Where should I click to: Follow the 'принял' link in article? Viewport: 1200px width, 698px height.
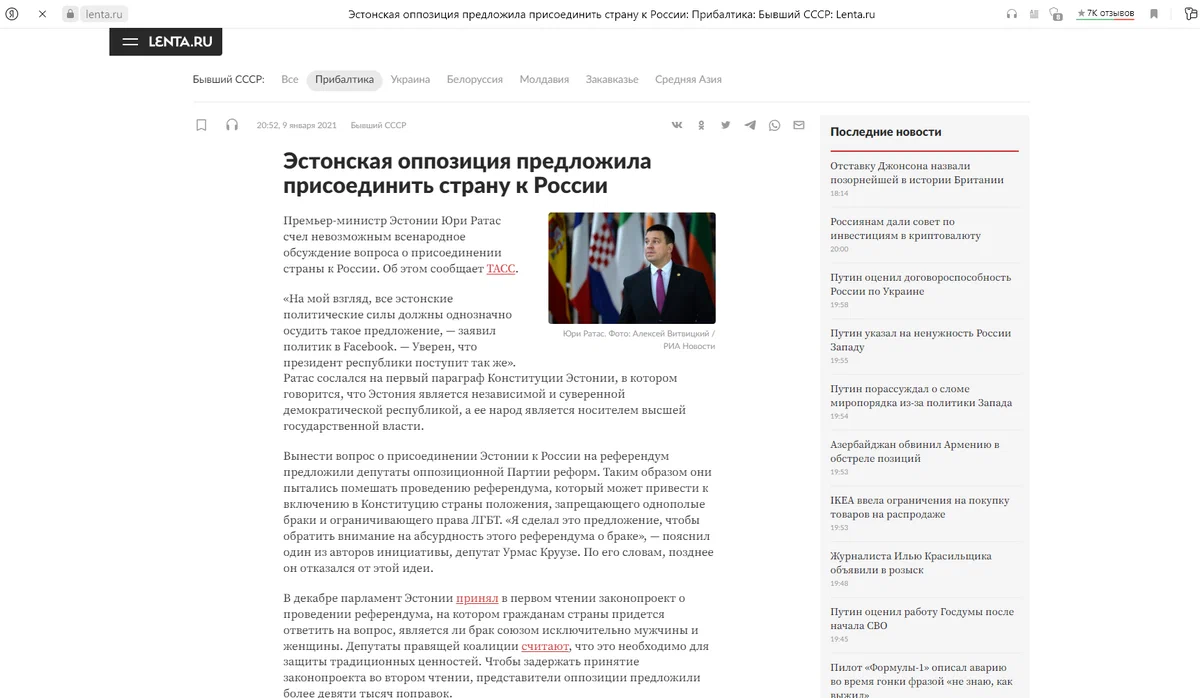[477, 598]
